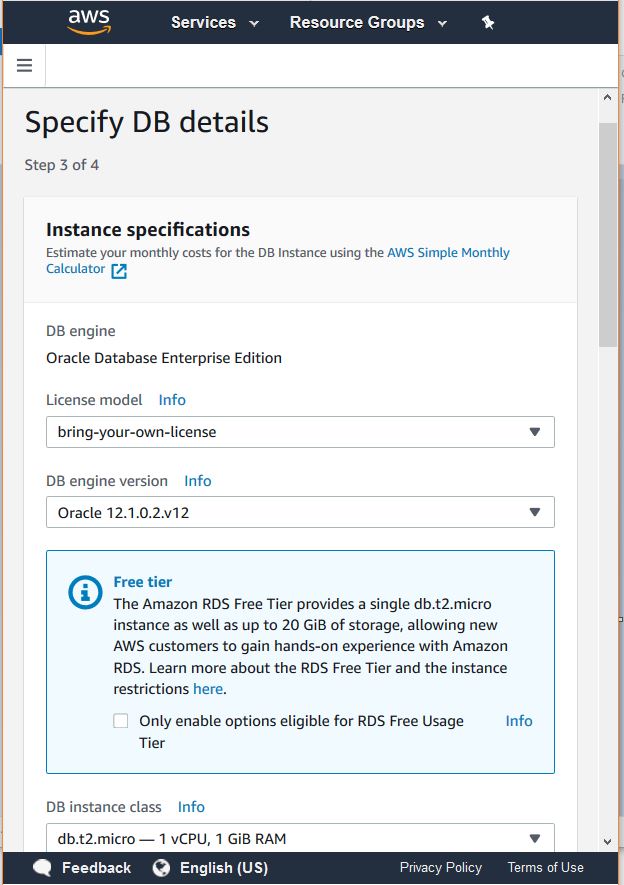Click the external link icon beside Calculator
This screenshot has width=624, height=885.
pyautogui.click(x=119, y=270)
